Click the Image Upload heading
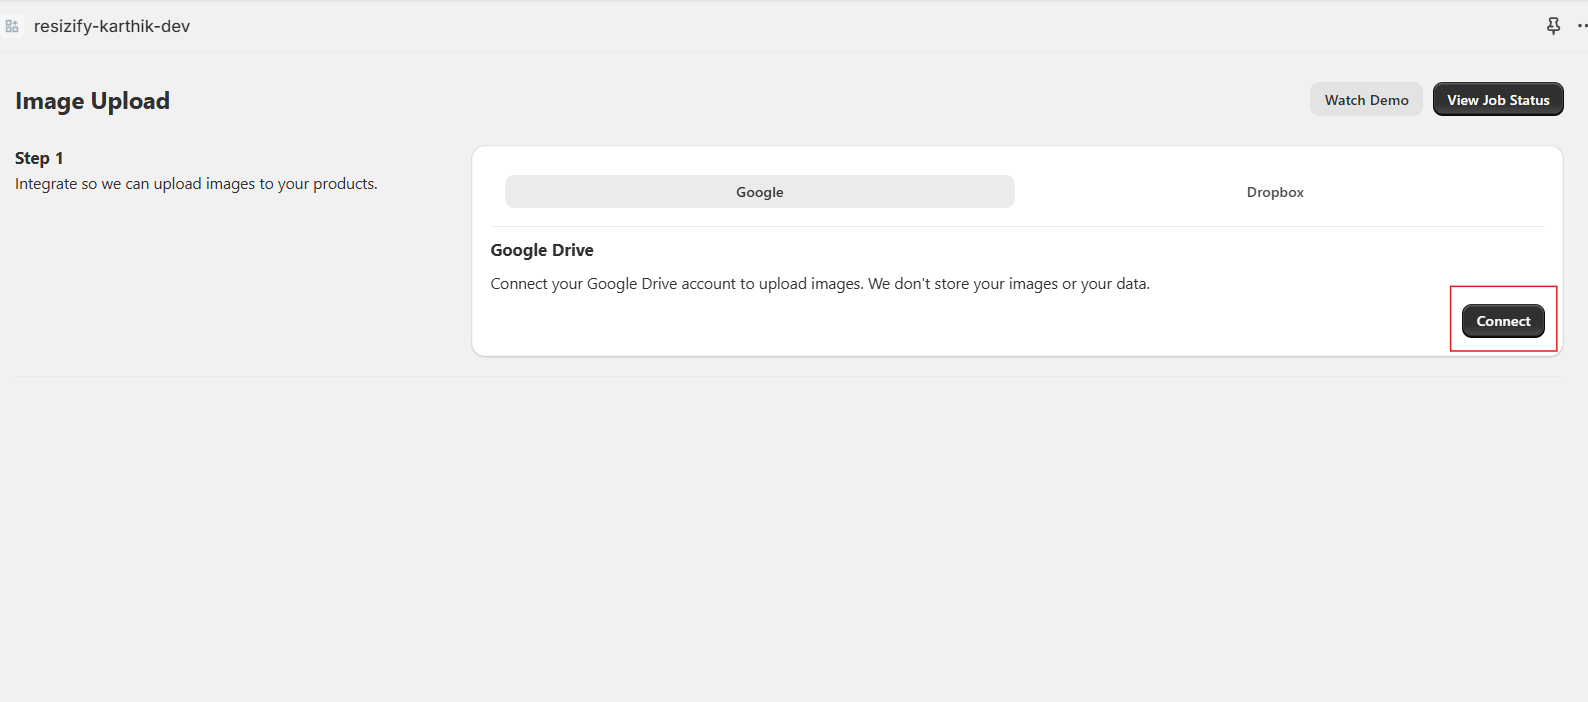1588x702 pixels. pyautogui.click(x=92, y=101)
